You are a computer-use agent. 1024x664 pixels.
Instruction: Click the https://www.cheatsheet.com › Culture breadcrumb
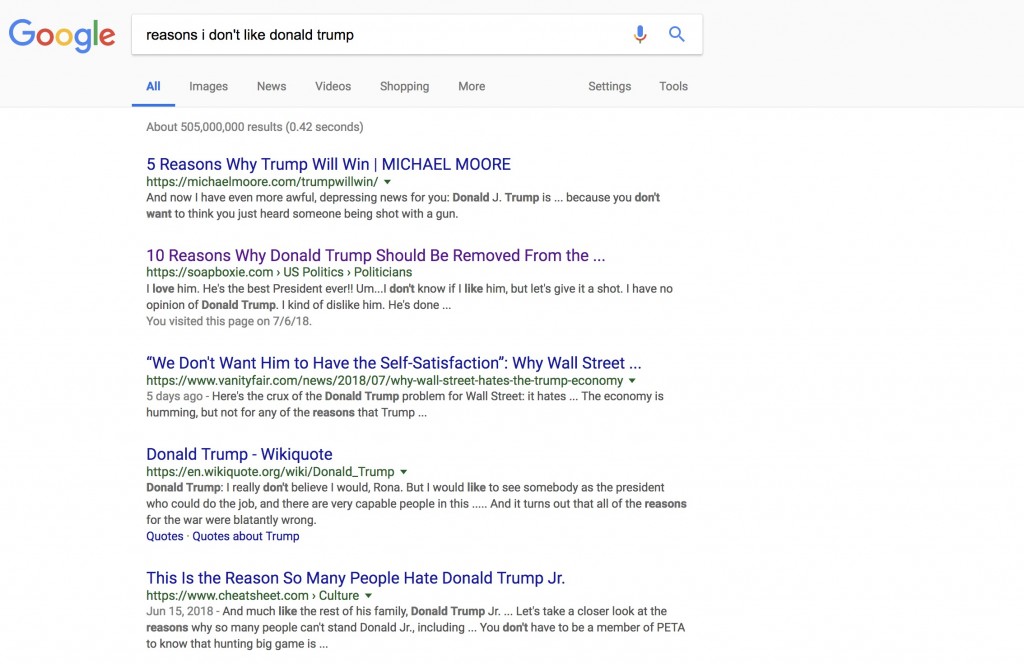[253, 595]
